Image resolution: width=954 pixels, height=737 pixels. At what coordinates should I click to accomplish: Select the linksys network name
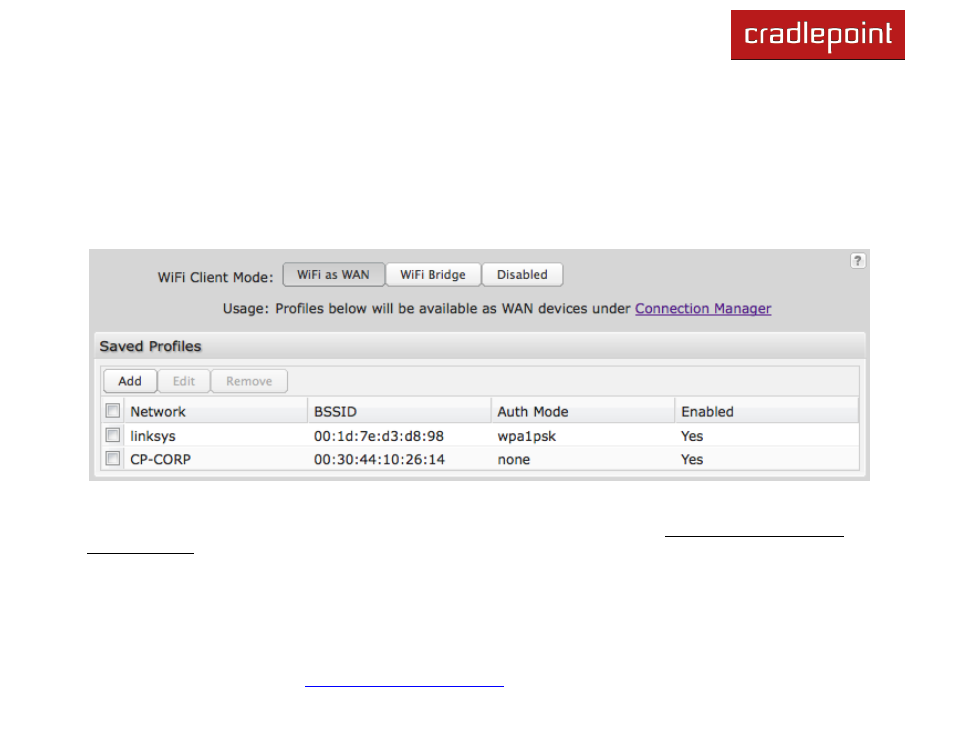[x=153, y=436]
